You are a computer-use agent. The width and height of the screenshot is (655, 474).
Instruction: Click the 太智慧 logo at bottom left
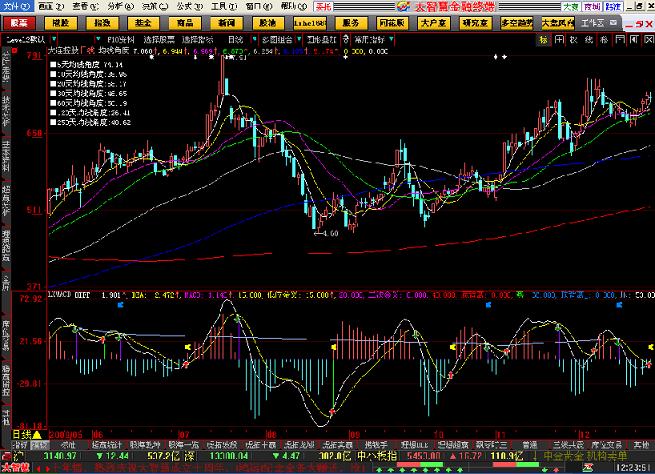(x=16, y=467)
